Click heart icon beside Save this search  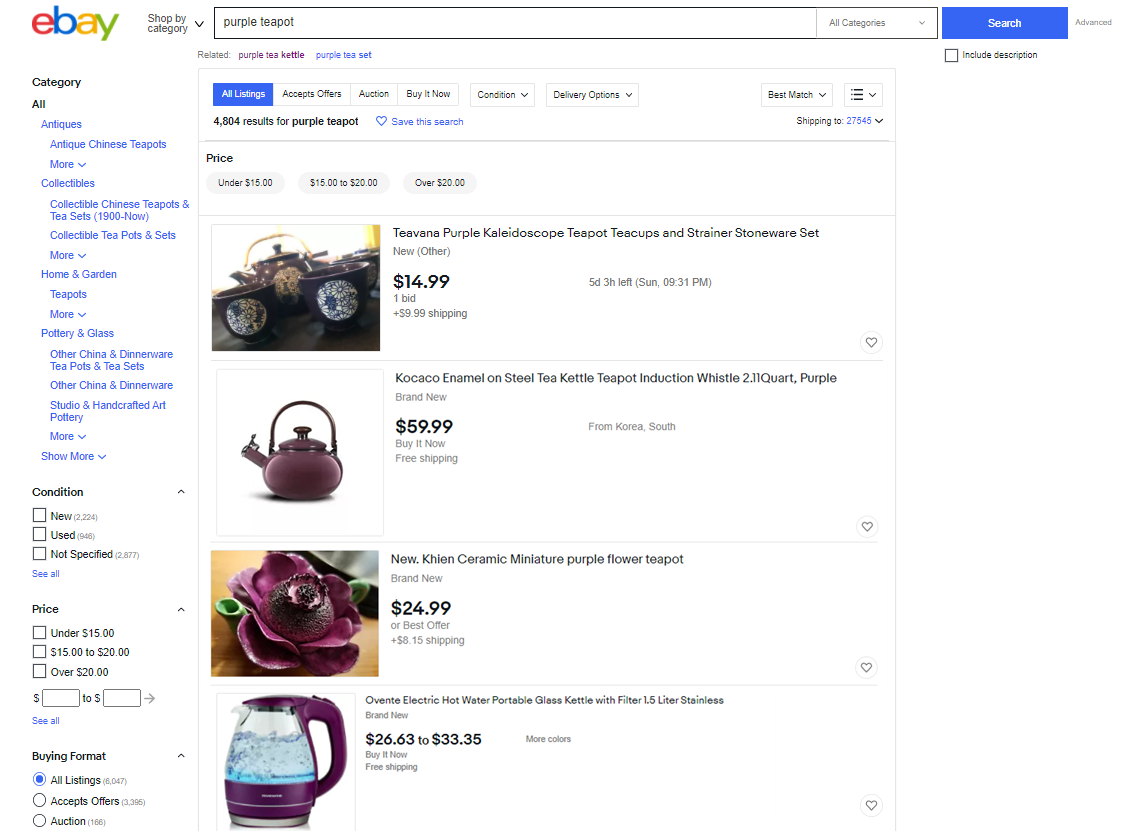(x=381, y=121)
